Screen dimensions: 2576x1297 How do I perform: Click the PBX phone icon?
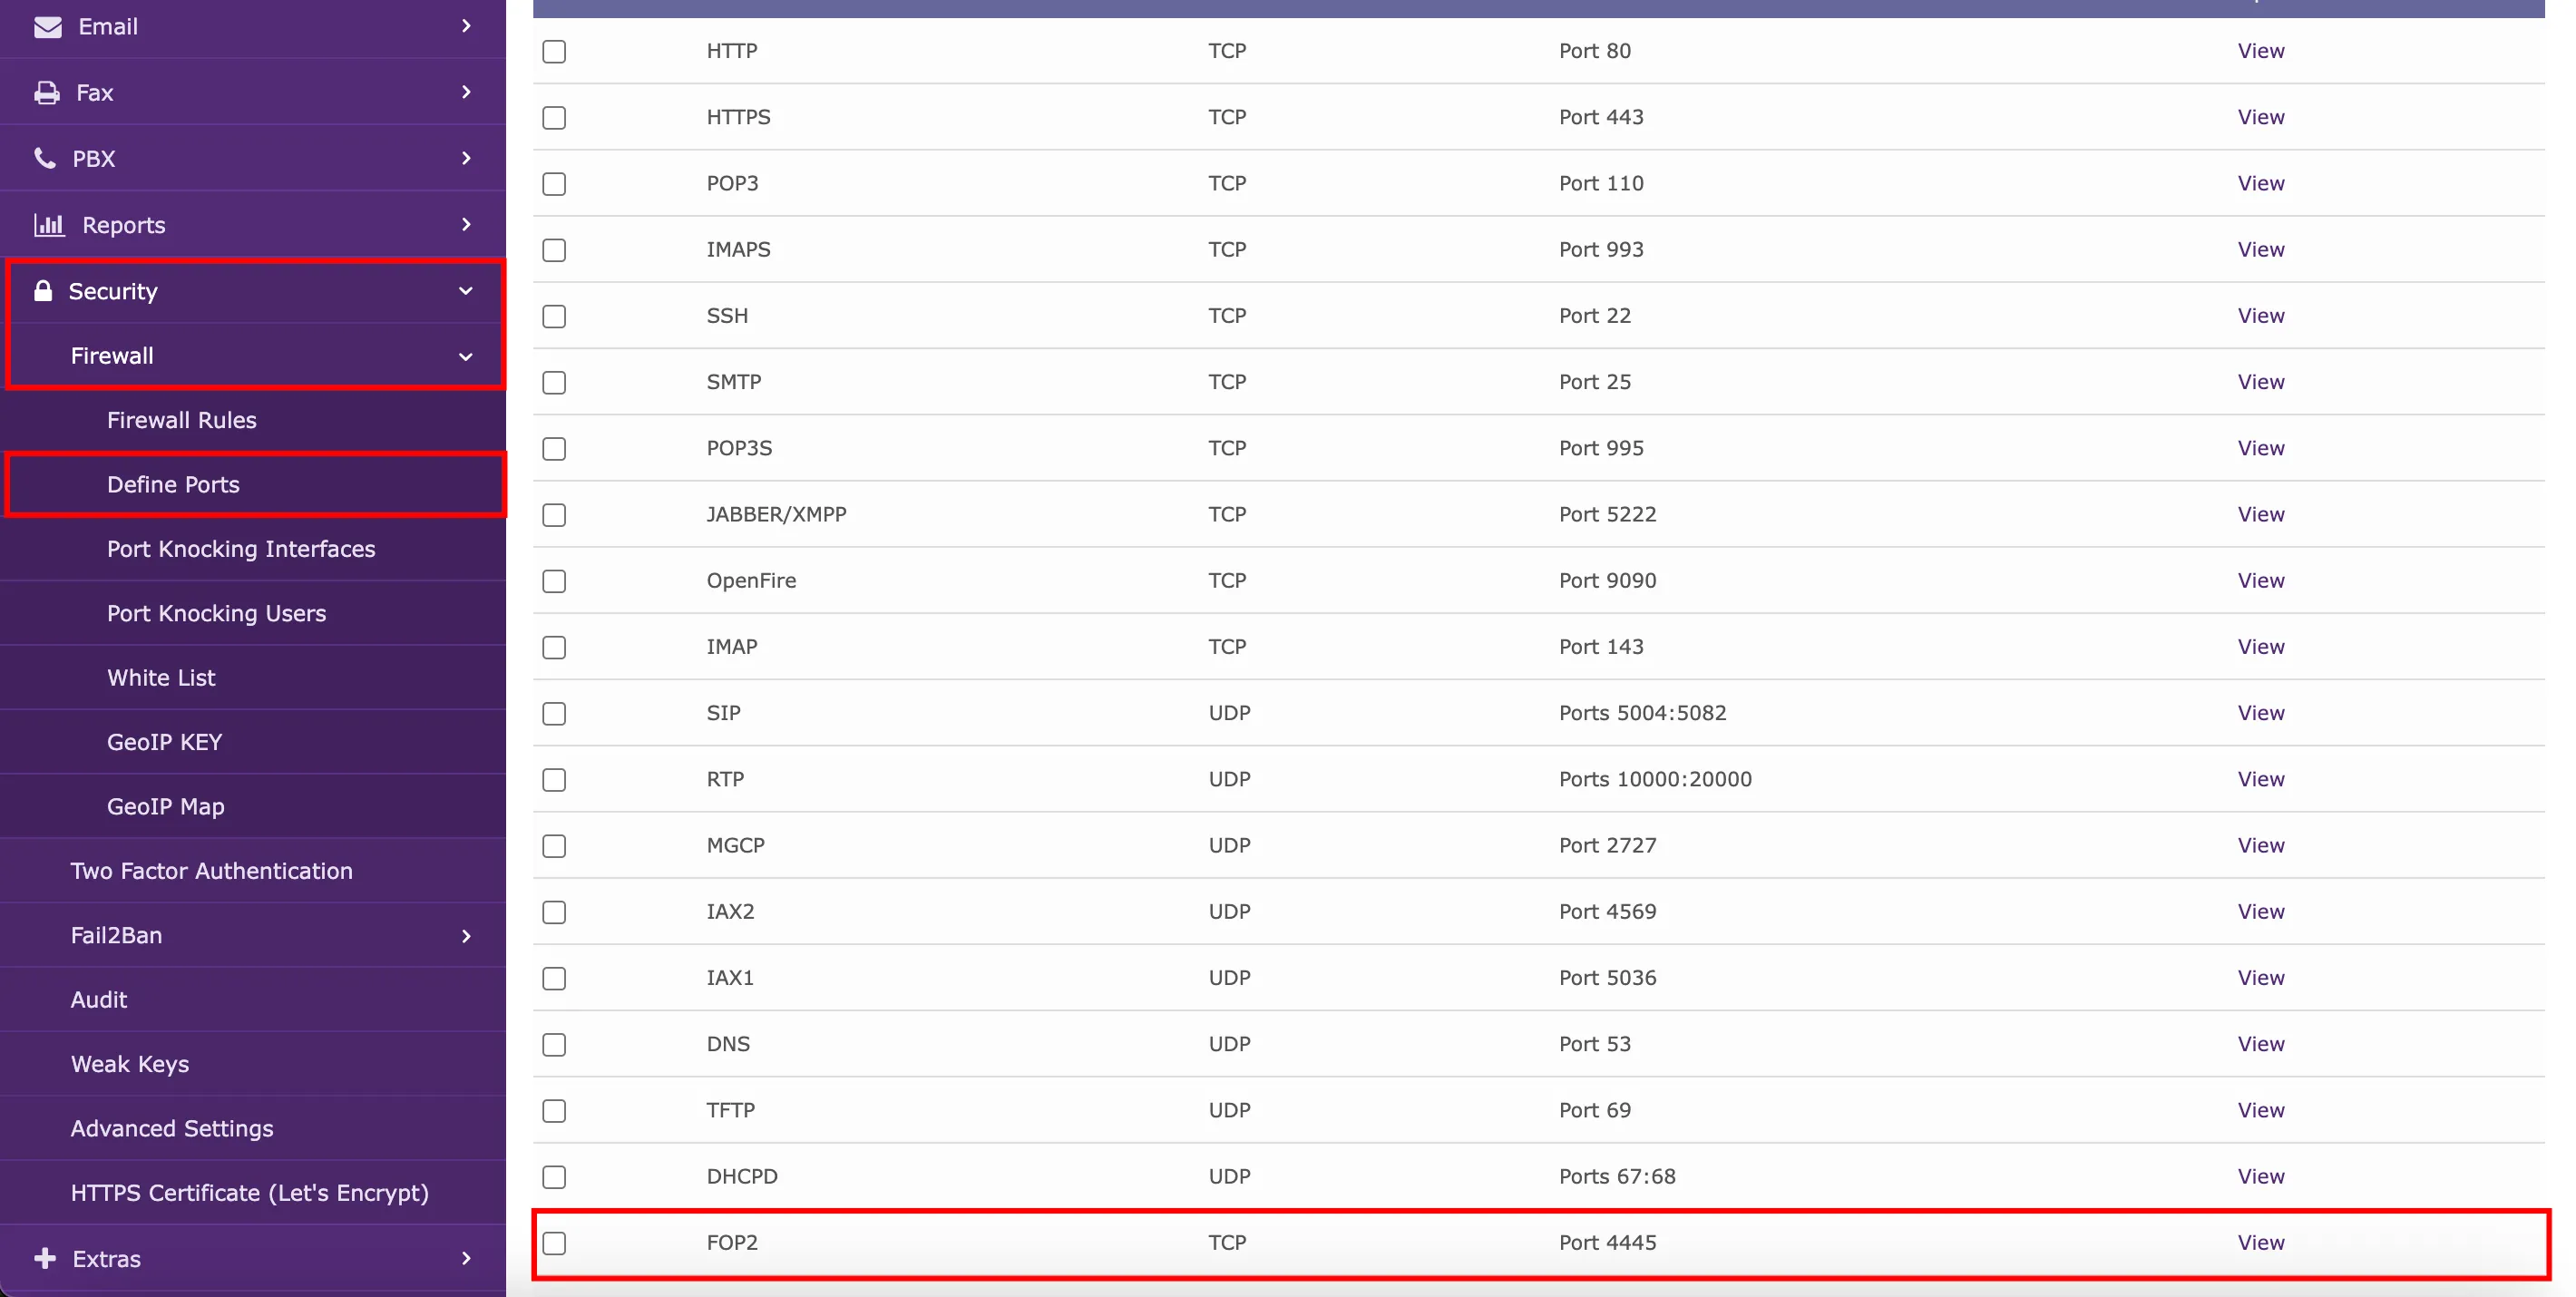[x=45, y=159]
